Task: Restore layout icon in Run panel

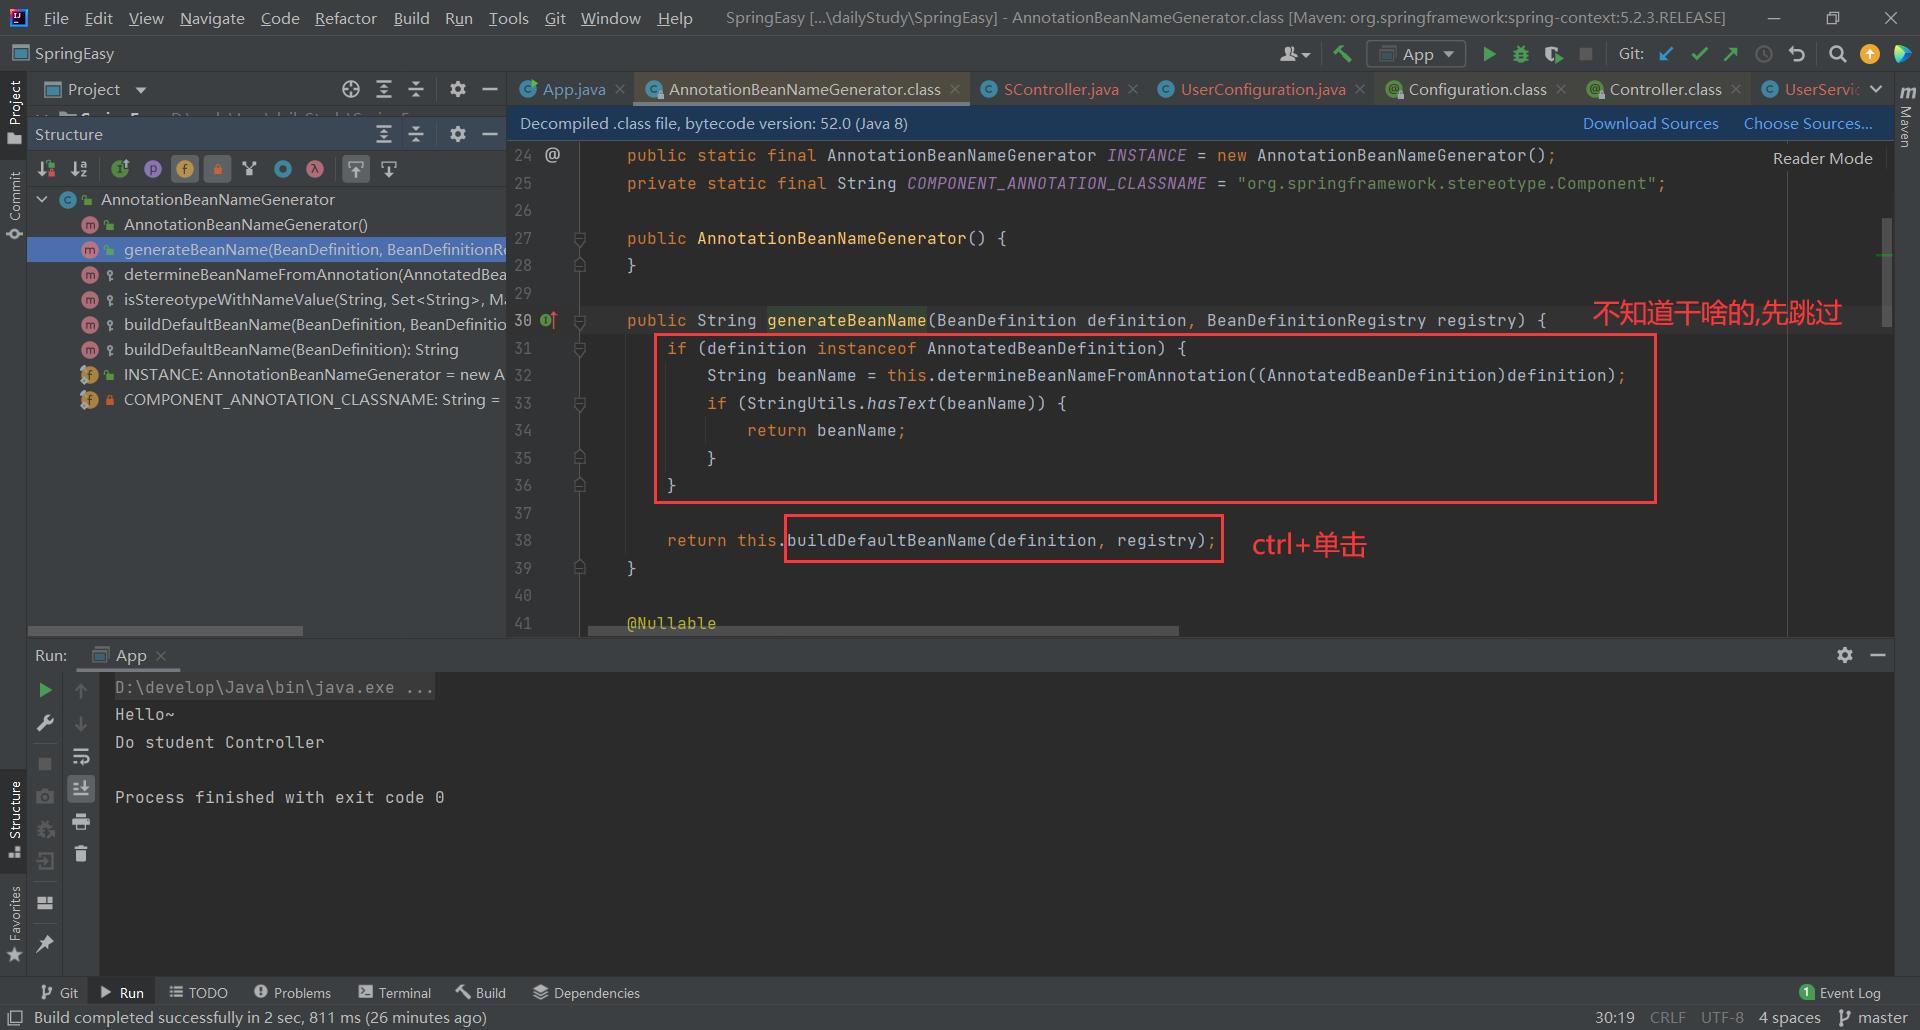Action: tap(45, 902)
